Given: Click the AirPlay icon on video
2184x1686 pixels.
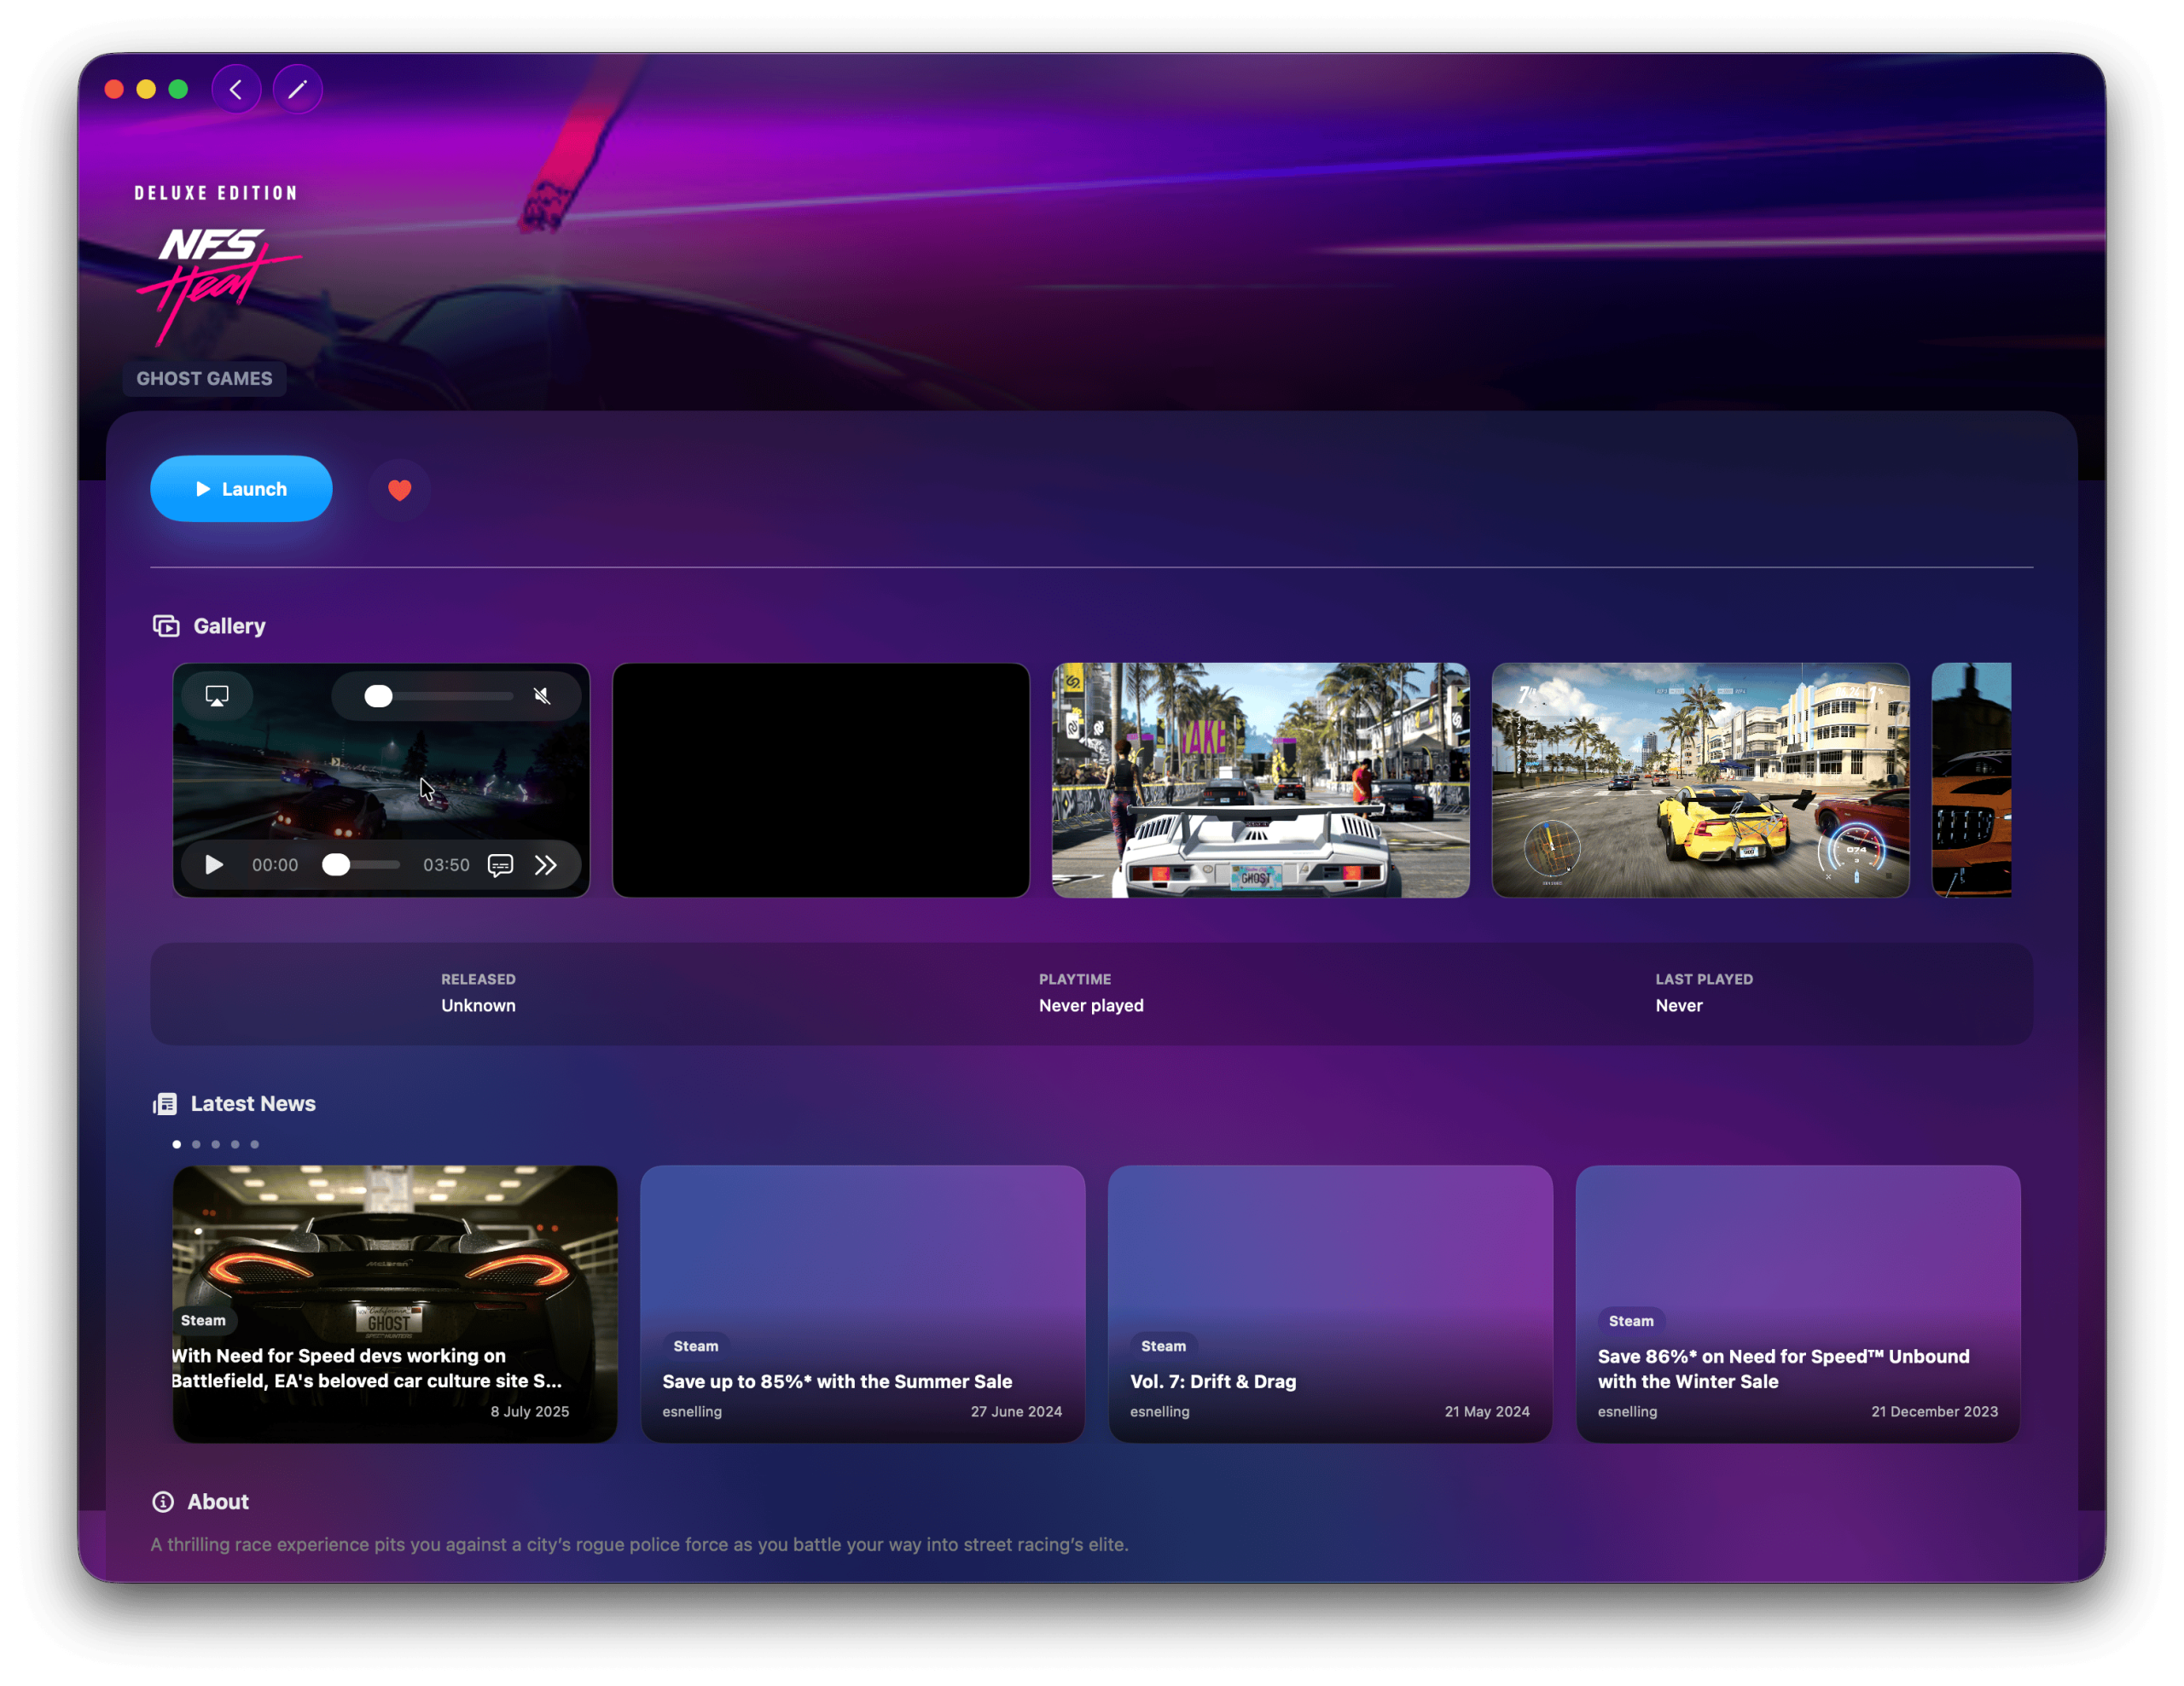Looking at the screenshot, I should point(217,696).
